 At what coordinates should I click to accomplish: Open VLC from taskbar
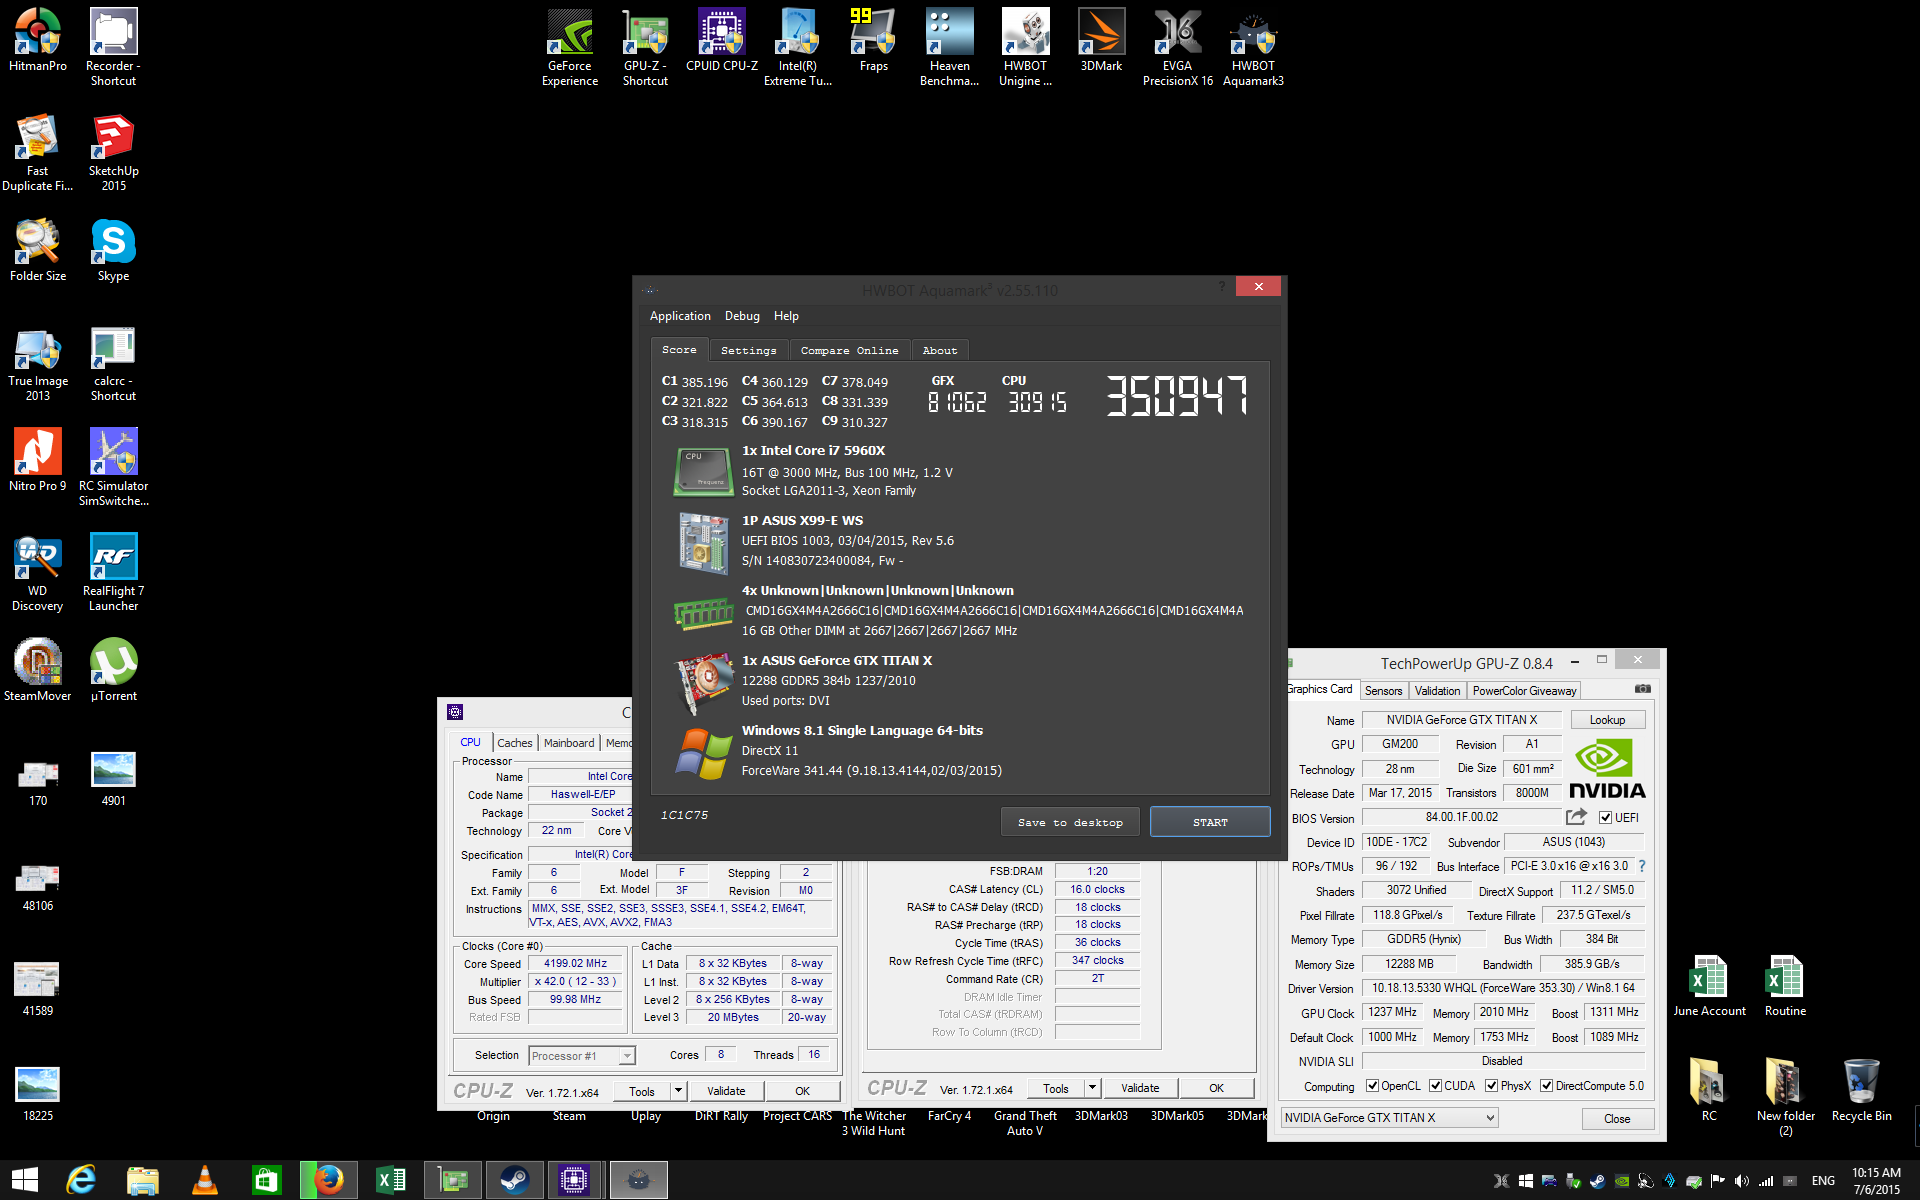204,1181
